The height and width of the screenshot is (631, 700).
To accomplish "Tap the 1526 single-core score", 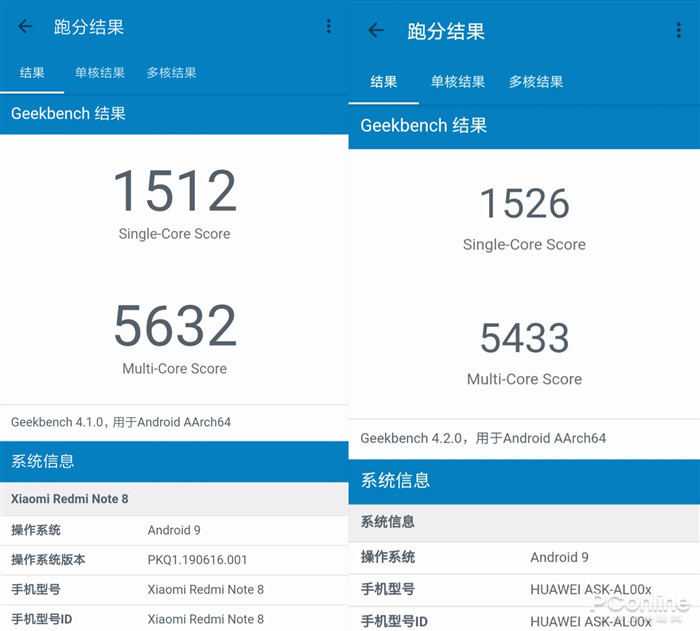I will pyautogui.click(x=524, y=204).
